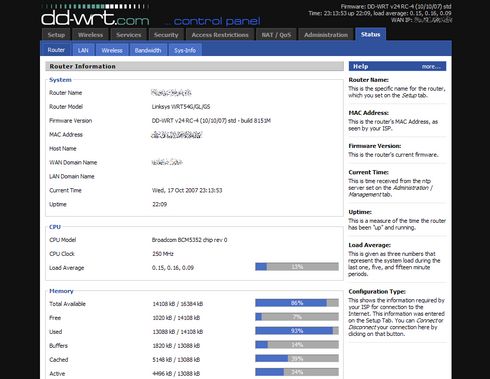
Task: Click the 13088 kB / 14108 kB value
Action: (178, 332)
